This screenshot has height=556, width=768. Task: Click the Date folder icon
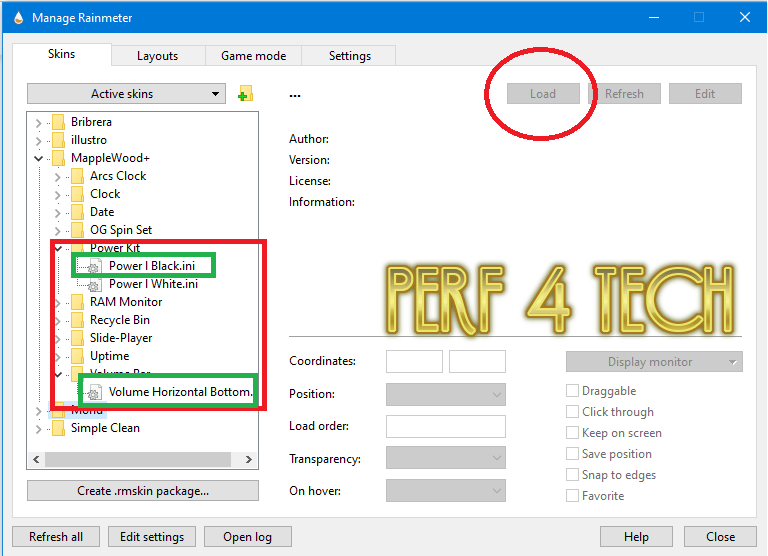click(77, 212)
